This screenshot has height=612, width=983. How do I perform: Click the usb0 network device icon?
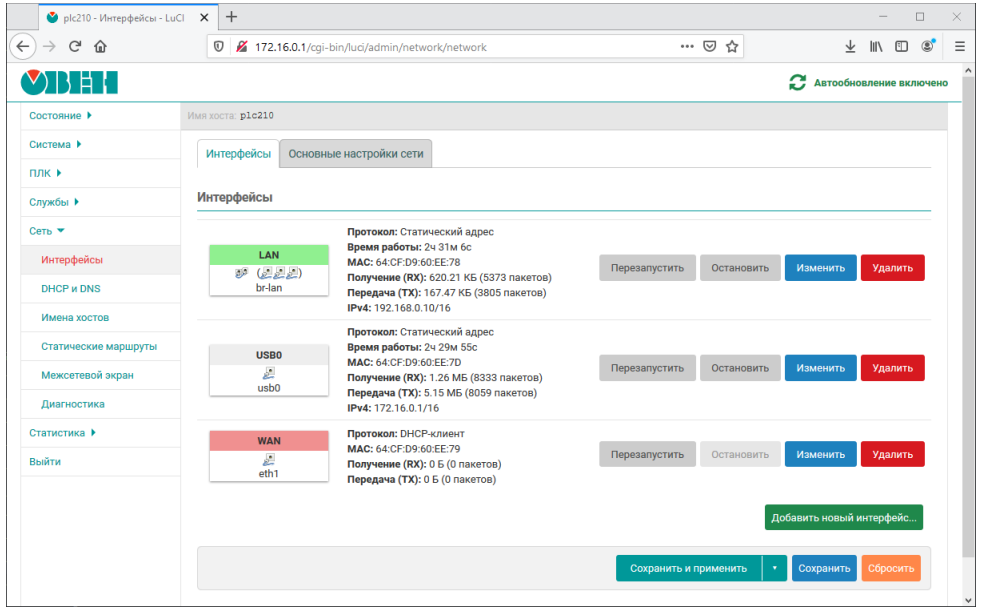click(268, 374)
